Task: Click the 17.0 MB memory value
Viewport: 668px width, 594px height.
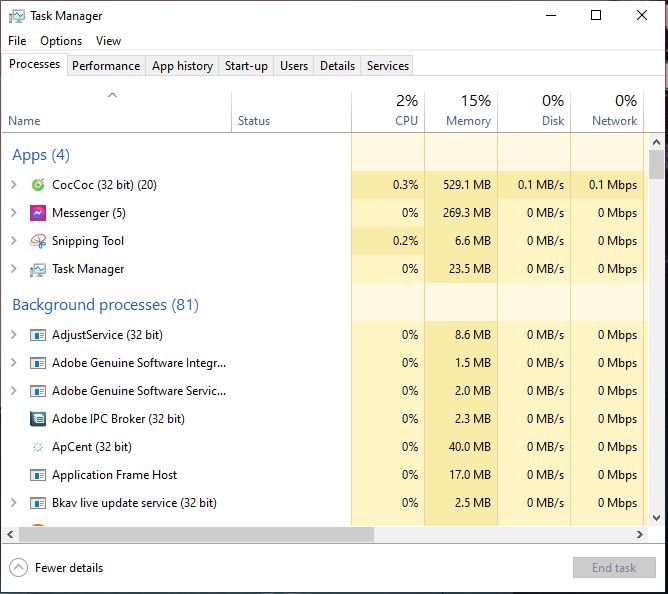Action: [x=470, y=475]
